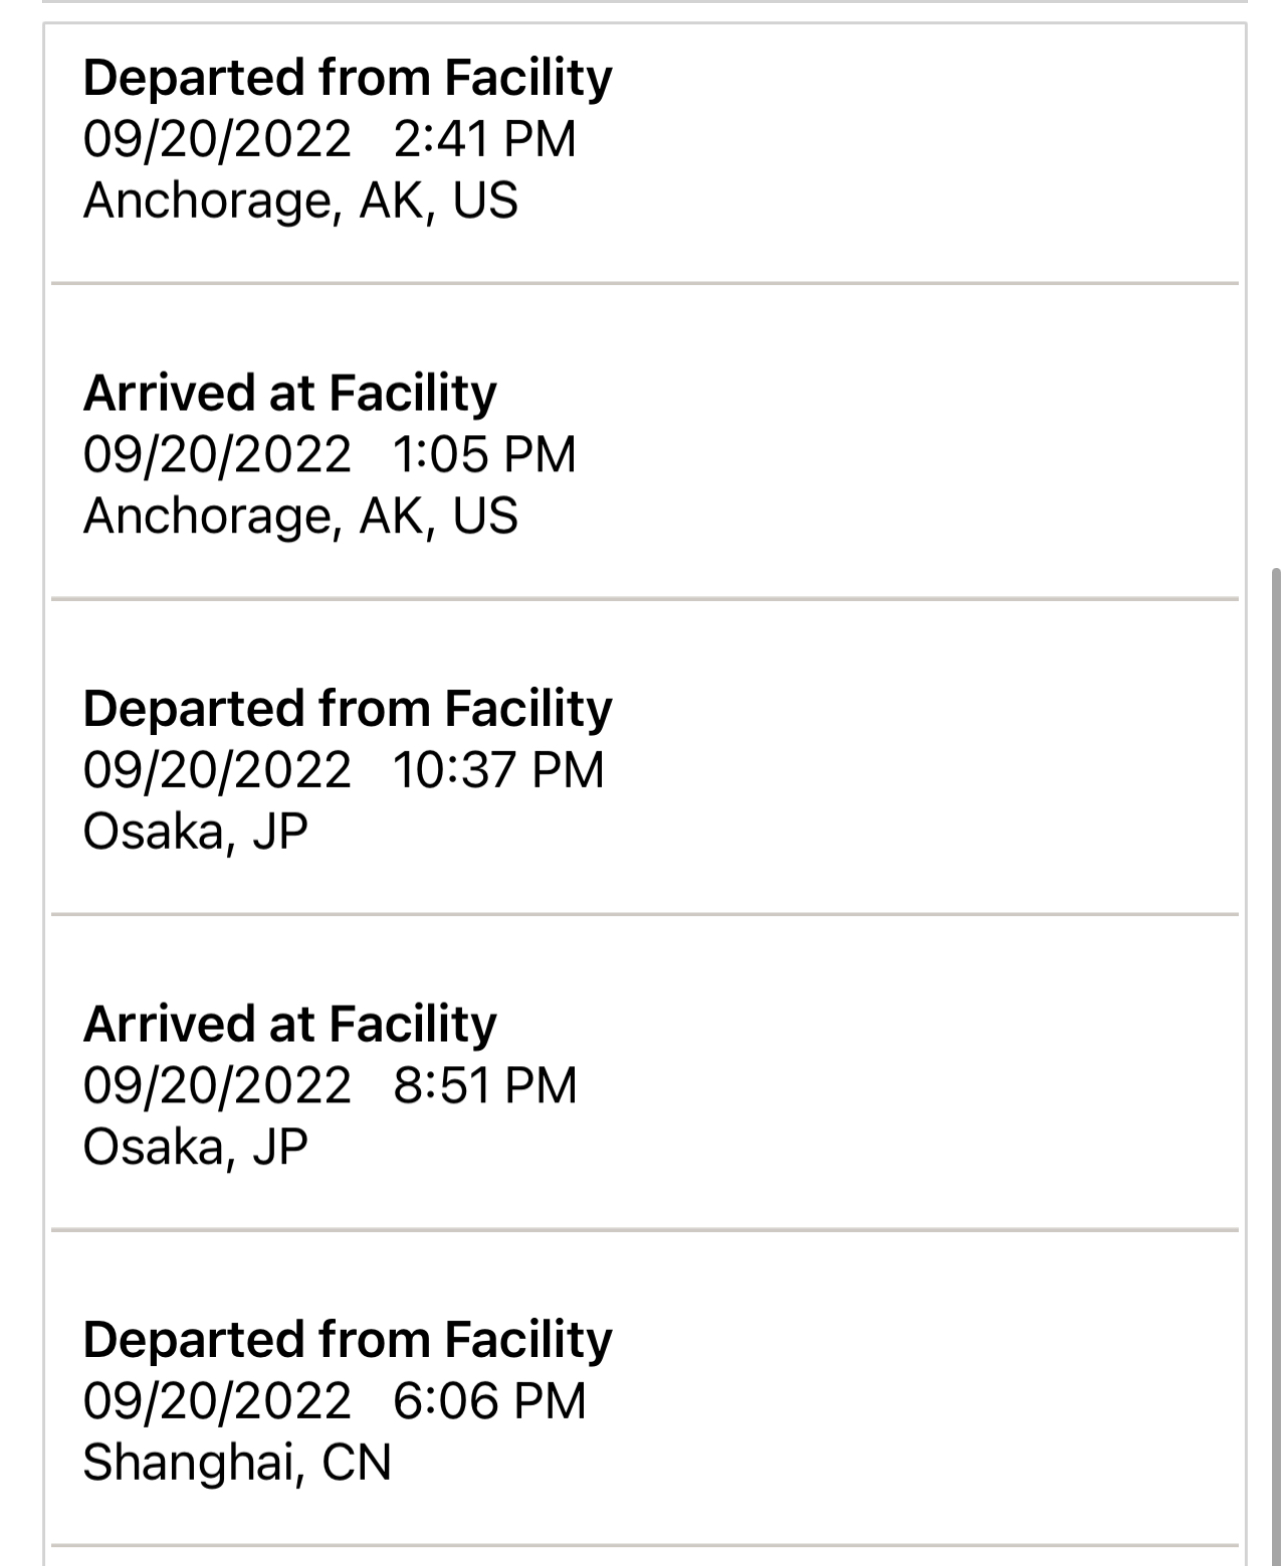The width and height of the screenshot is (1284, 1566).
Task: Click Anchorage, AK, US under the arrival entry
Action: pyautogui.click(x=300, y=517)
